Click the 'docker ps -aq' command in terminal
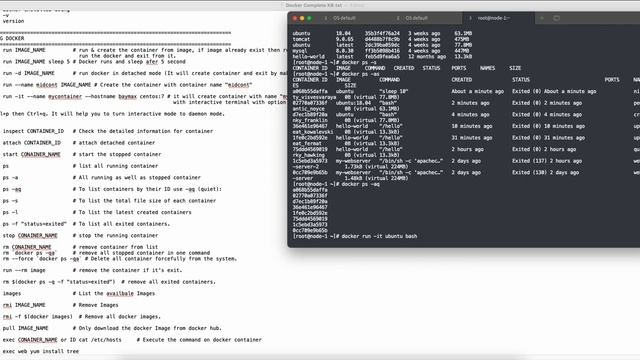Viewport: 640px width, 360px height. pos(360,184)
